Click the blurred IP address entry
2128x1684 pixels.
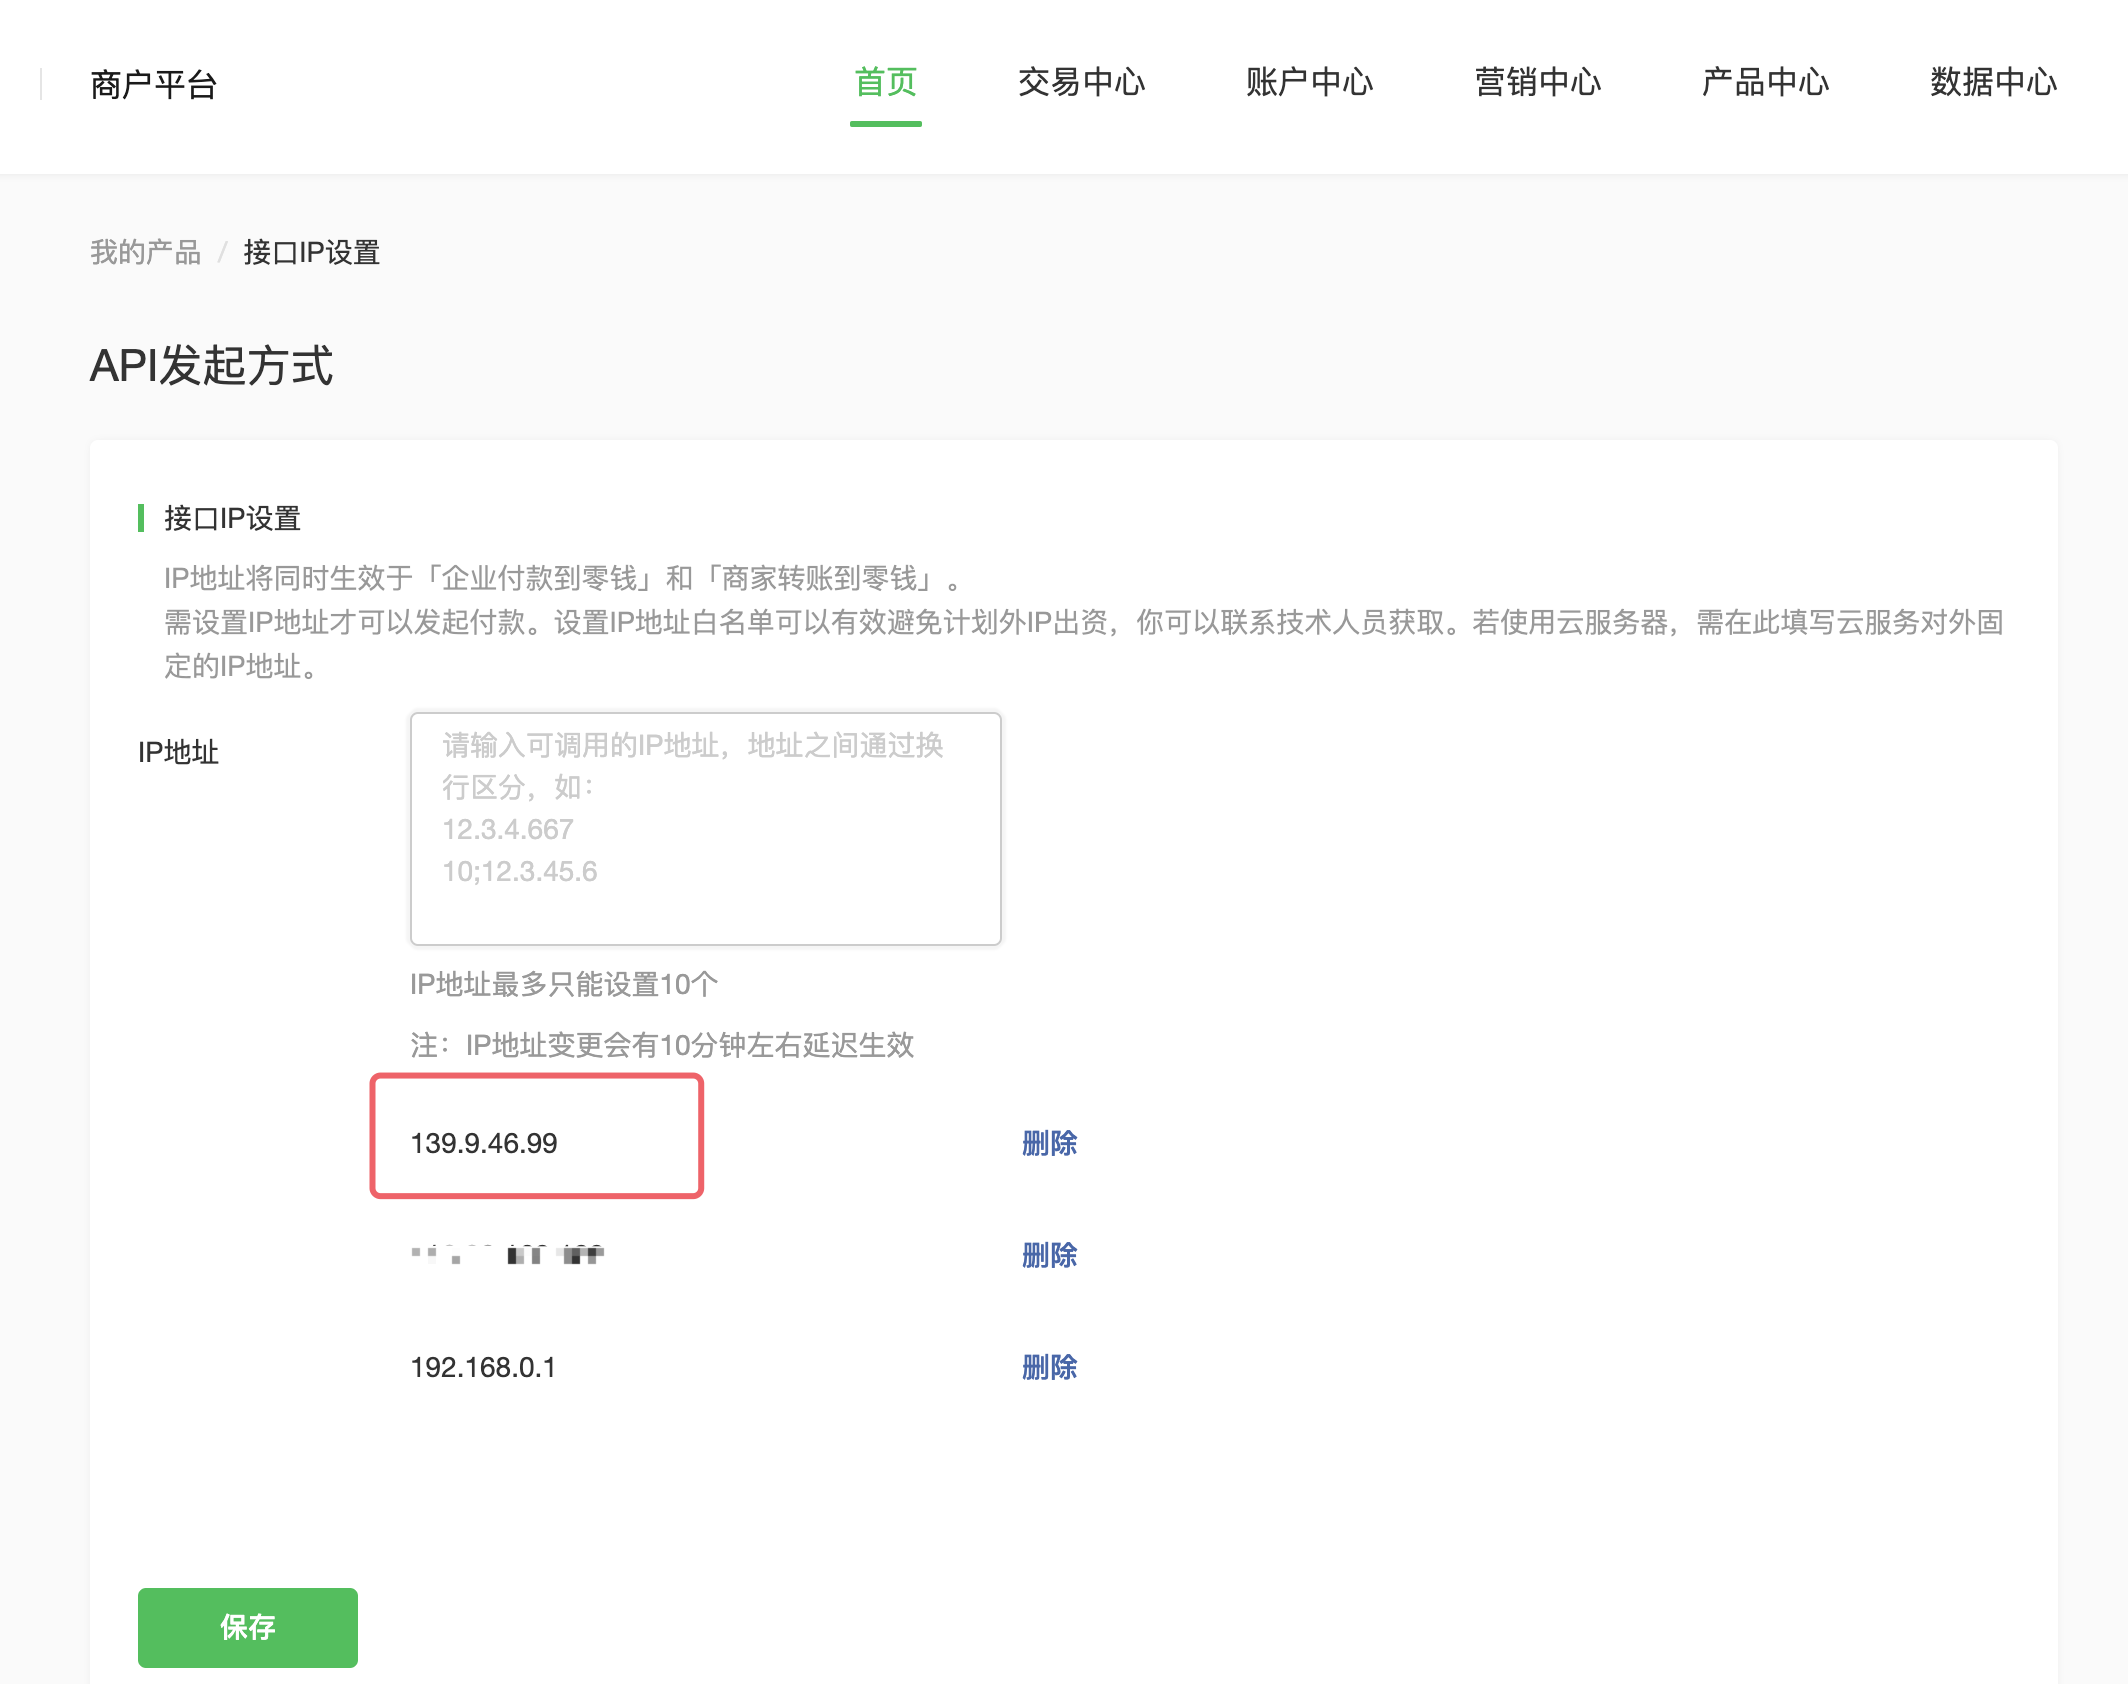[507, 1255]
